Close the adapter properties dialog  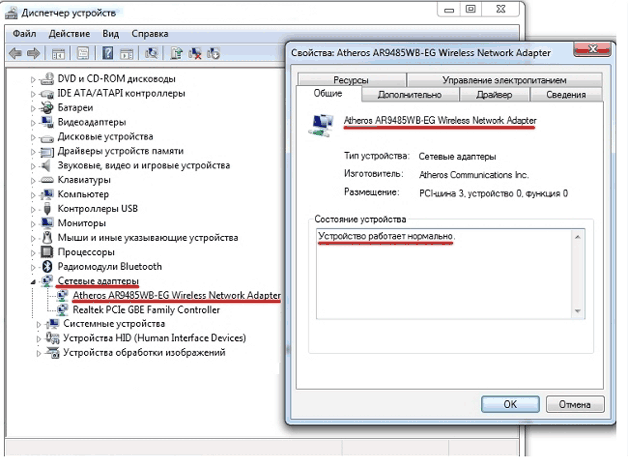coord(592,49)
